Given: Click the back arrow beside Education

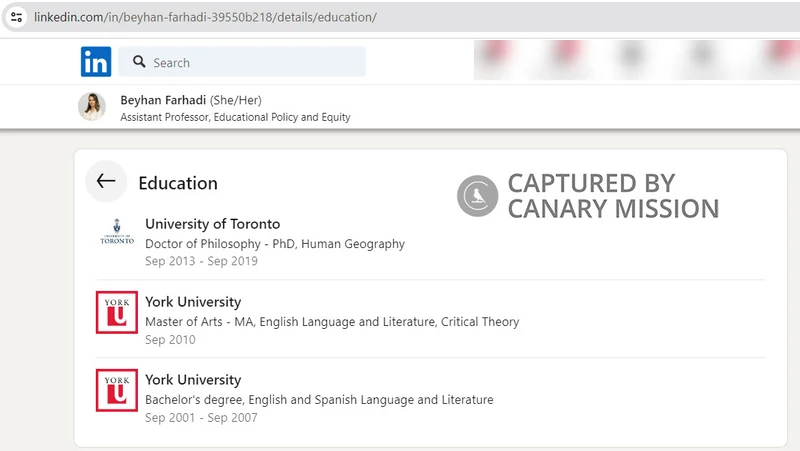Looking at the screenshot, I should (x=106, y=181).
